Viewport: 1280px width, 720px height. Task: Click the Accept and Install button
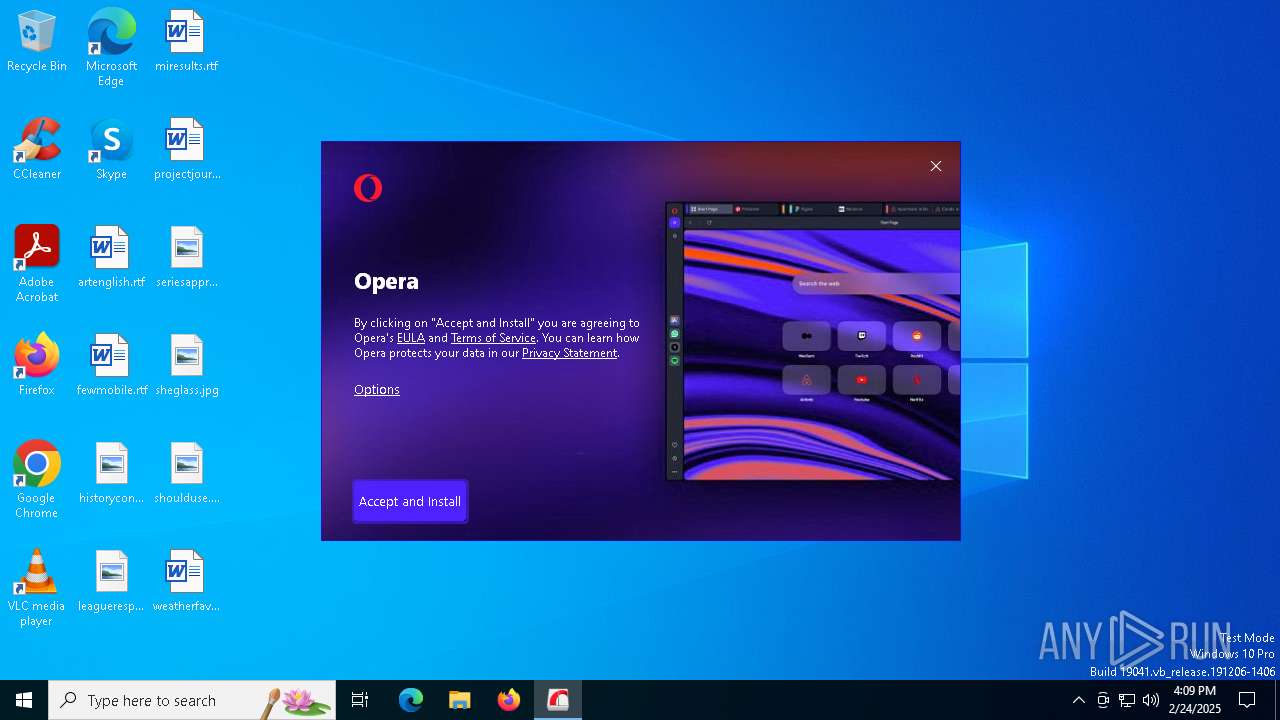[410, 501]
